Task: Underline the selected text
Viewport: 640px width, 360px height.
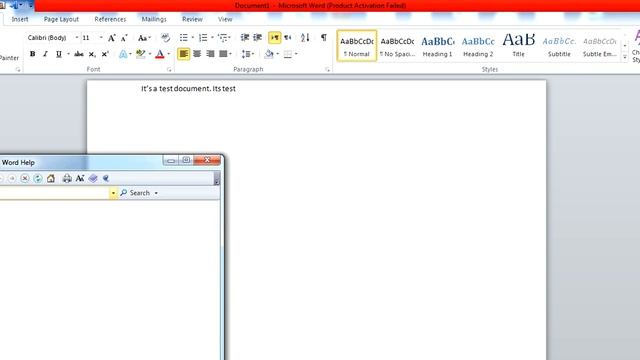Action: click(59, 54)
